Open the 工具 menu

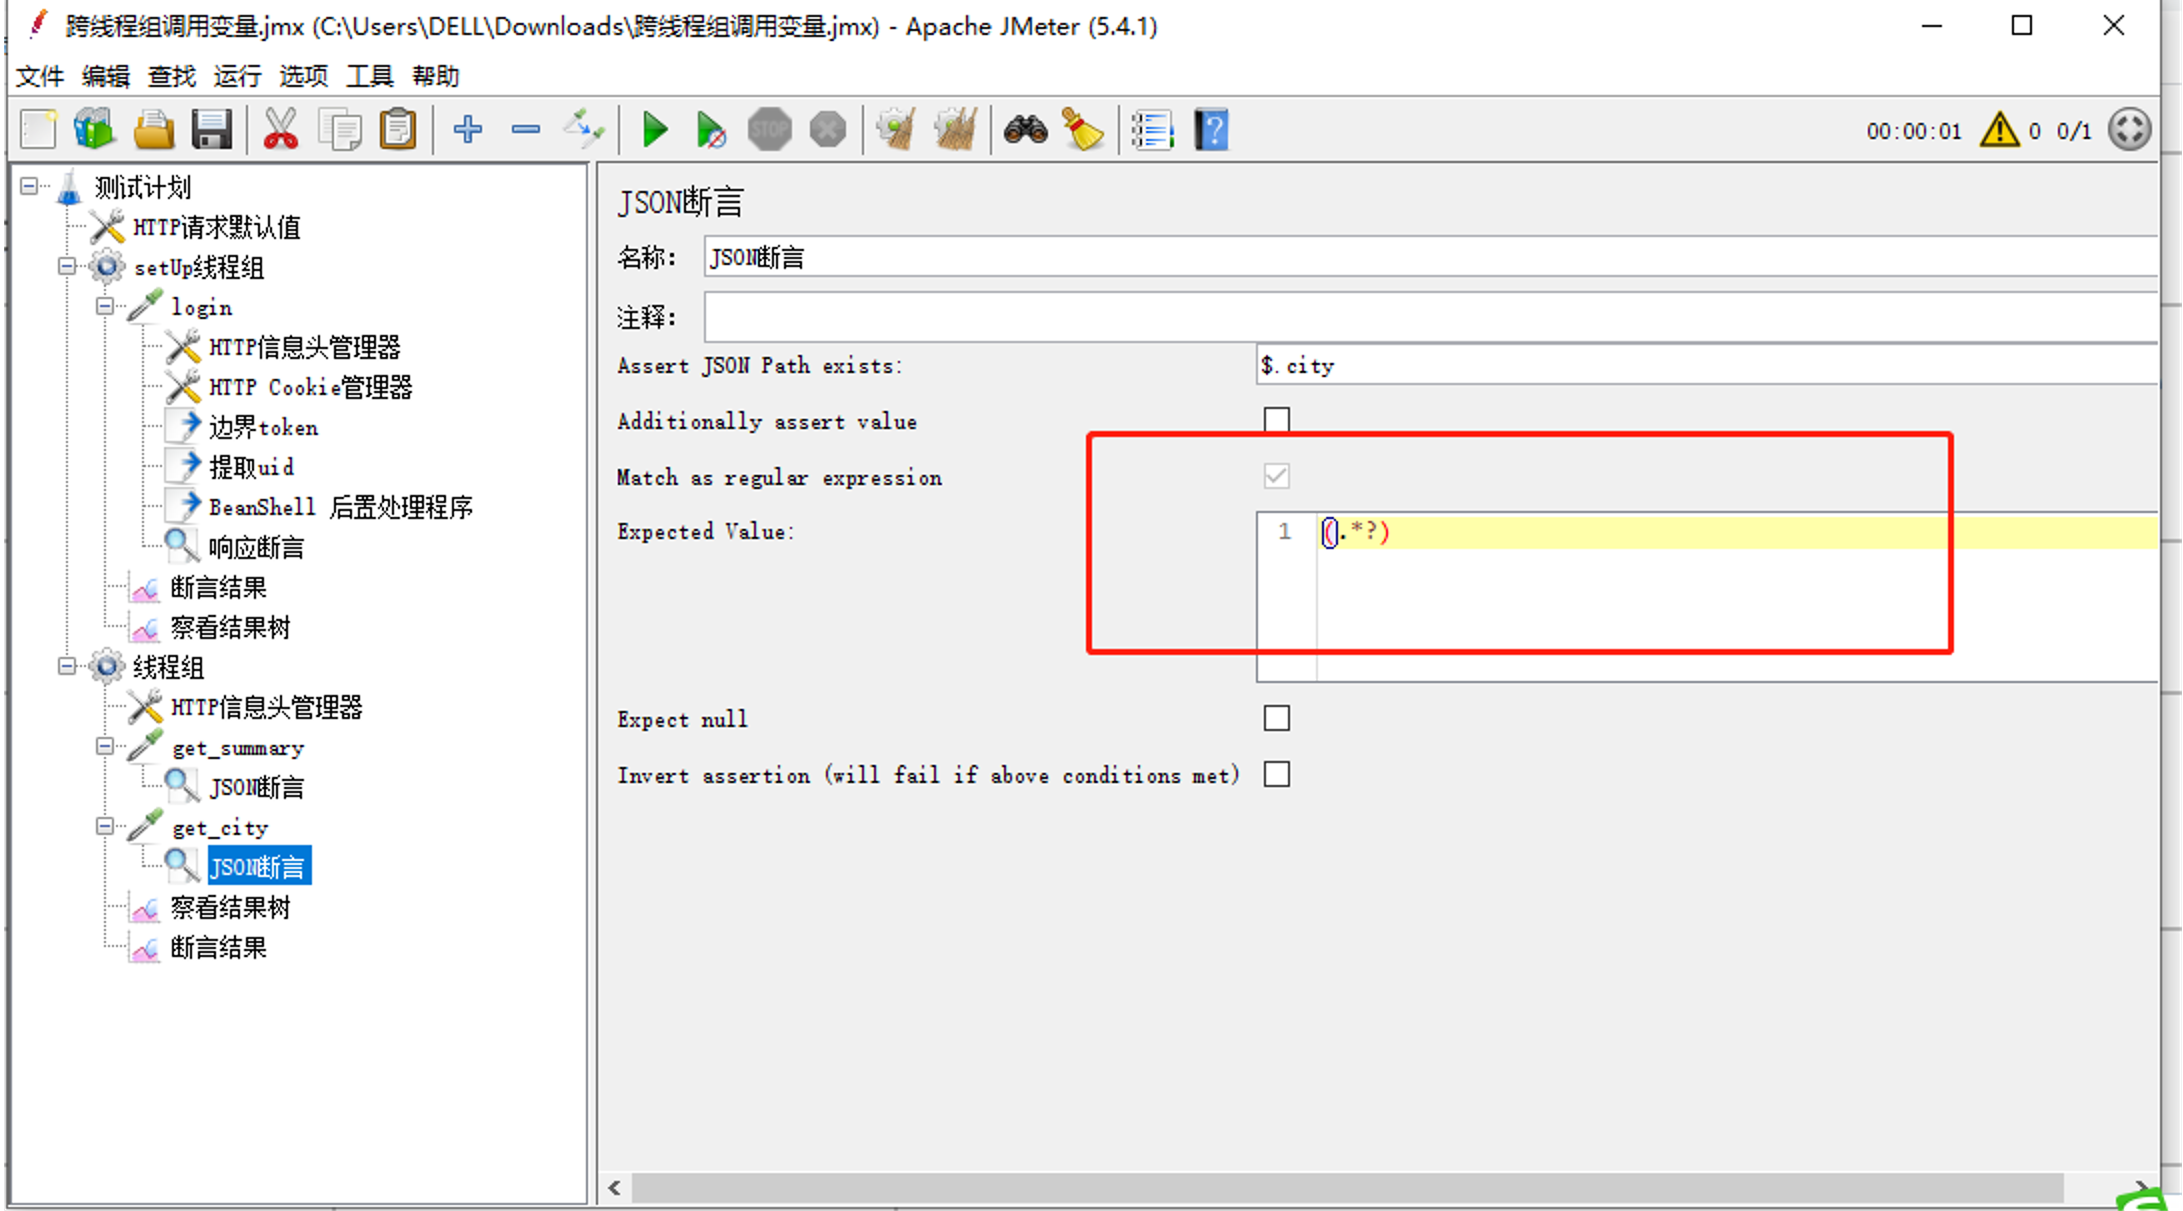click(x=369, y=76)
